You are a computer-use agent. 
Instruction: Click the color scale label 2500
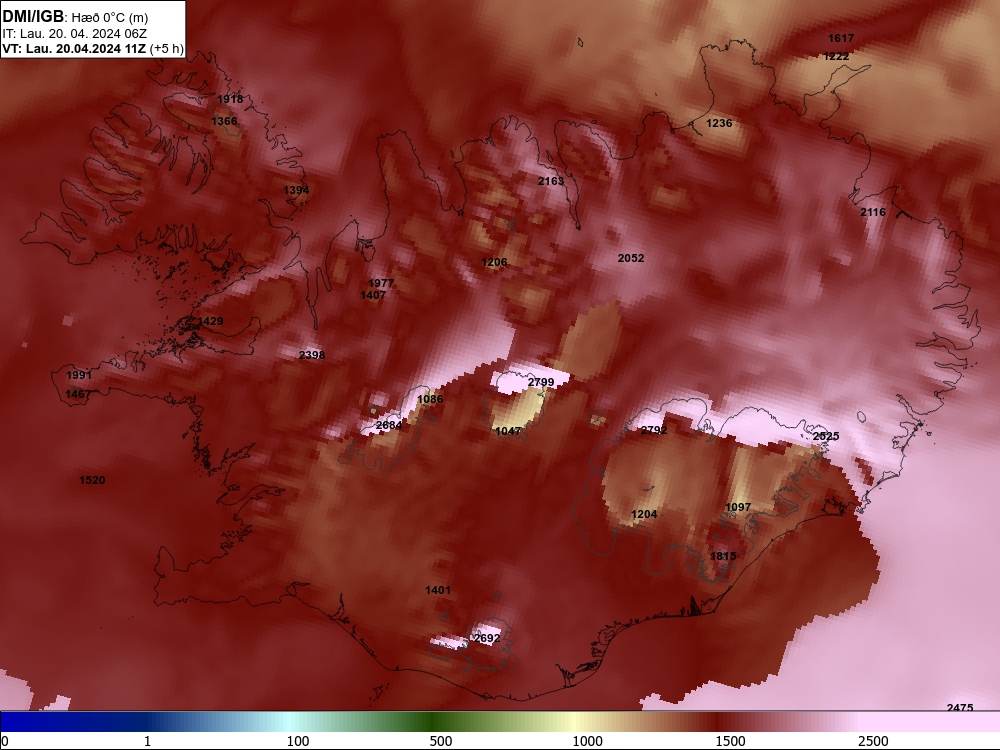(873, 741)
